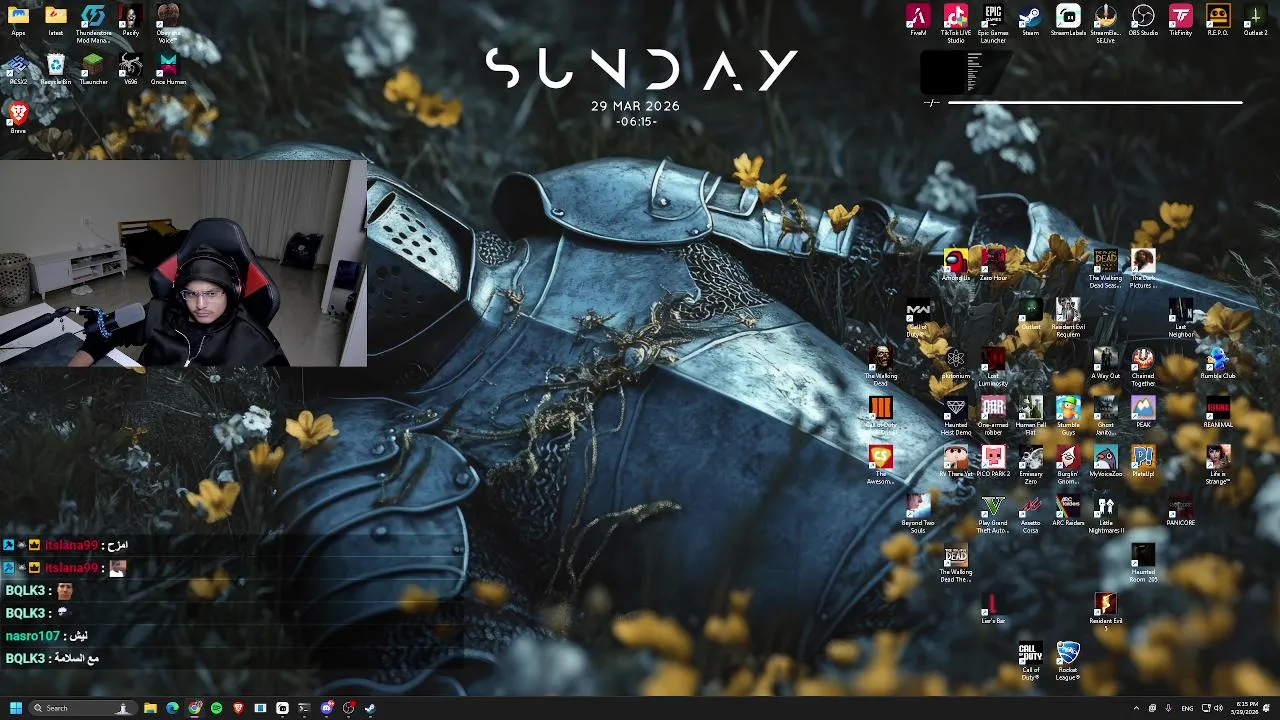Select the Beyond Two Souls icon
Viewport: 1280px width, 720px height.
point(918,513)
